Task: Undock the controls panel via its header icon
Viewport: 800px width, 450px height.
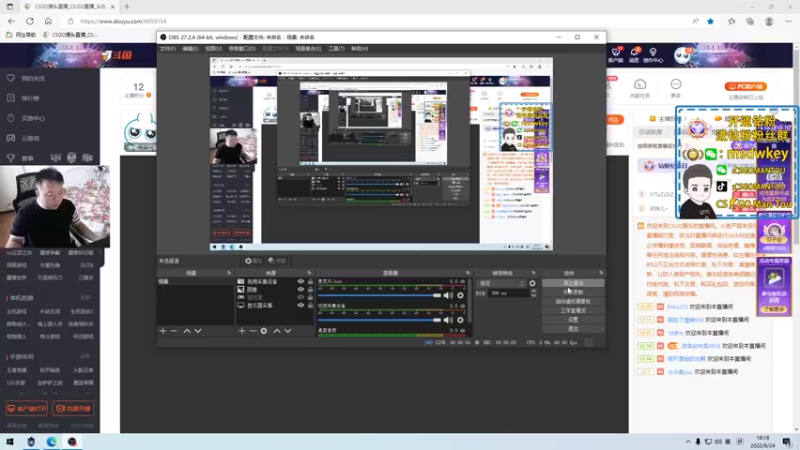Action: pos(601,273)
